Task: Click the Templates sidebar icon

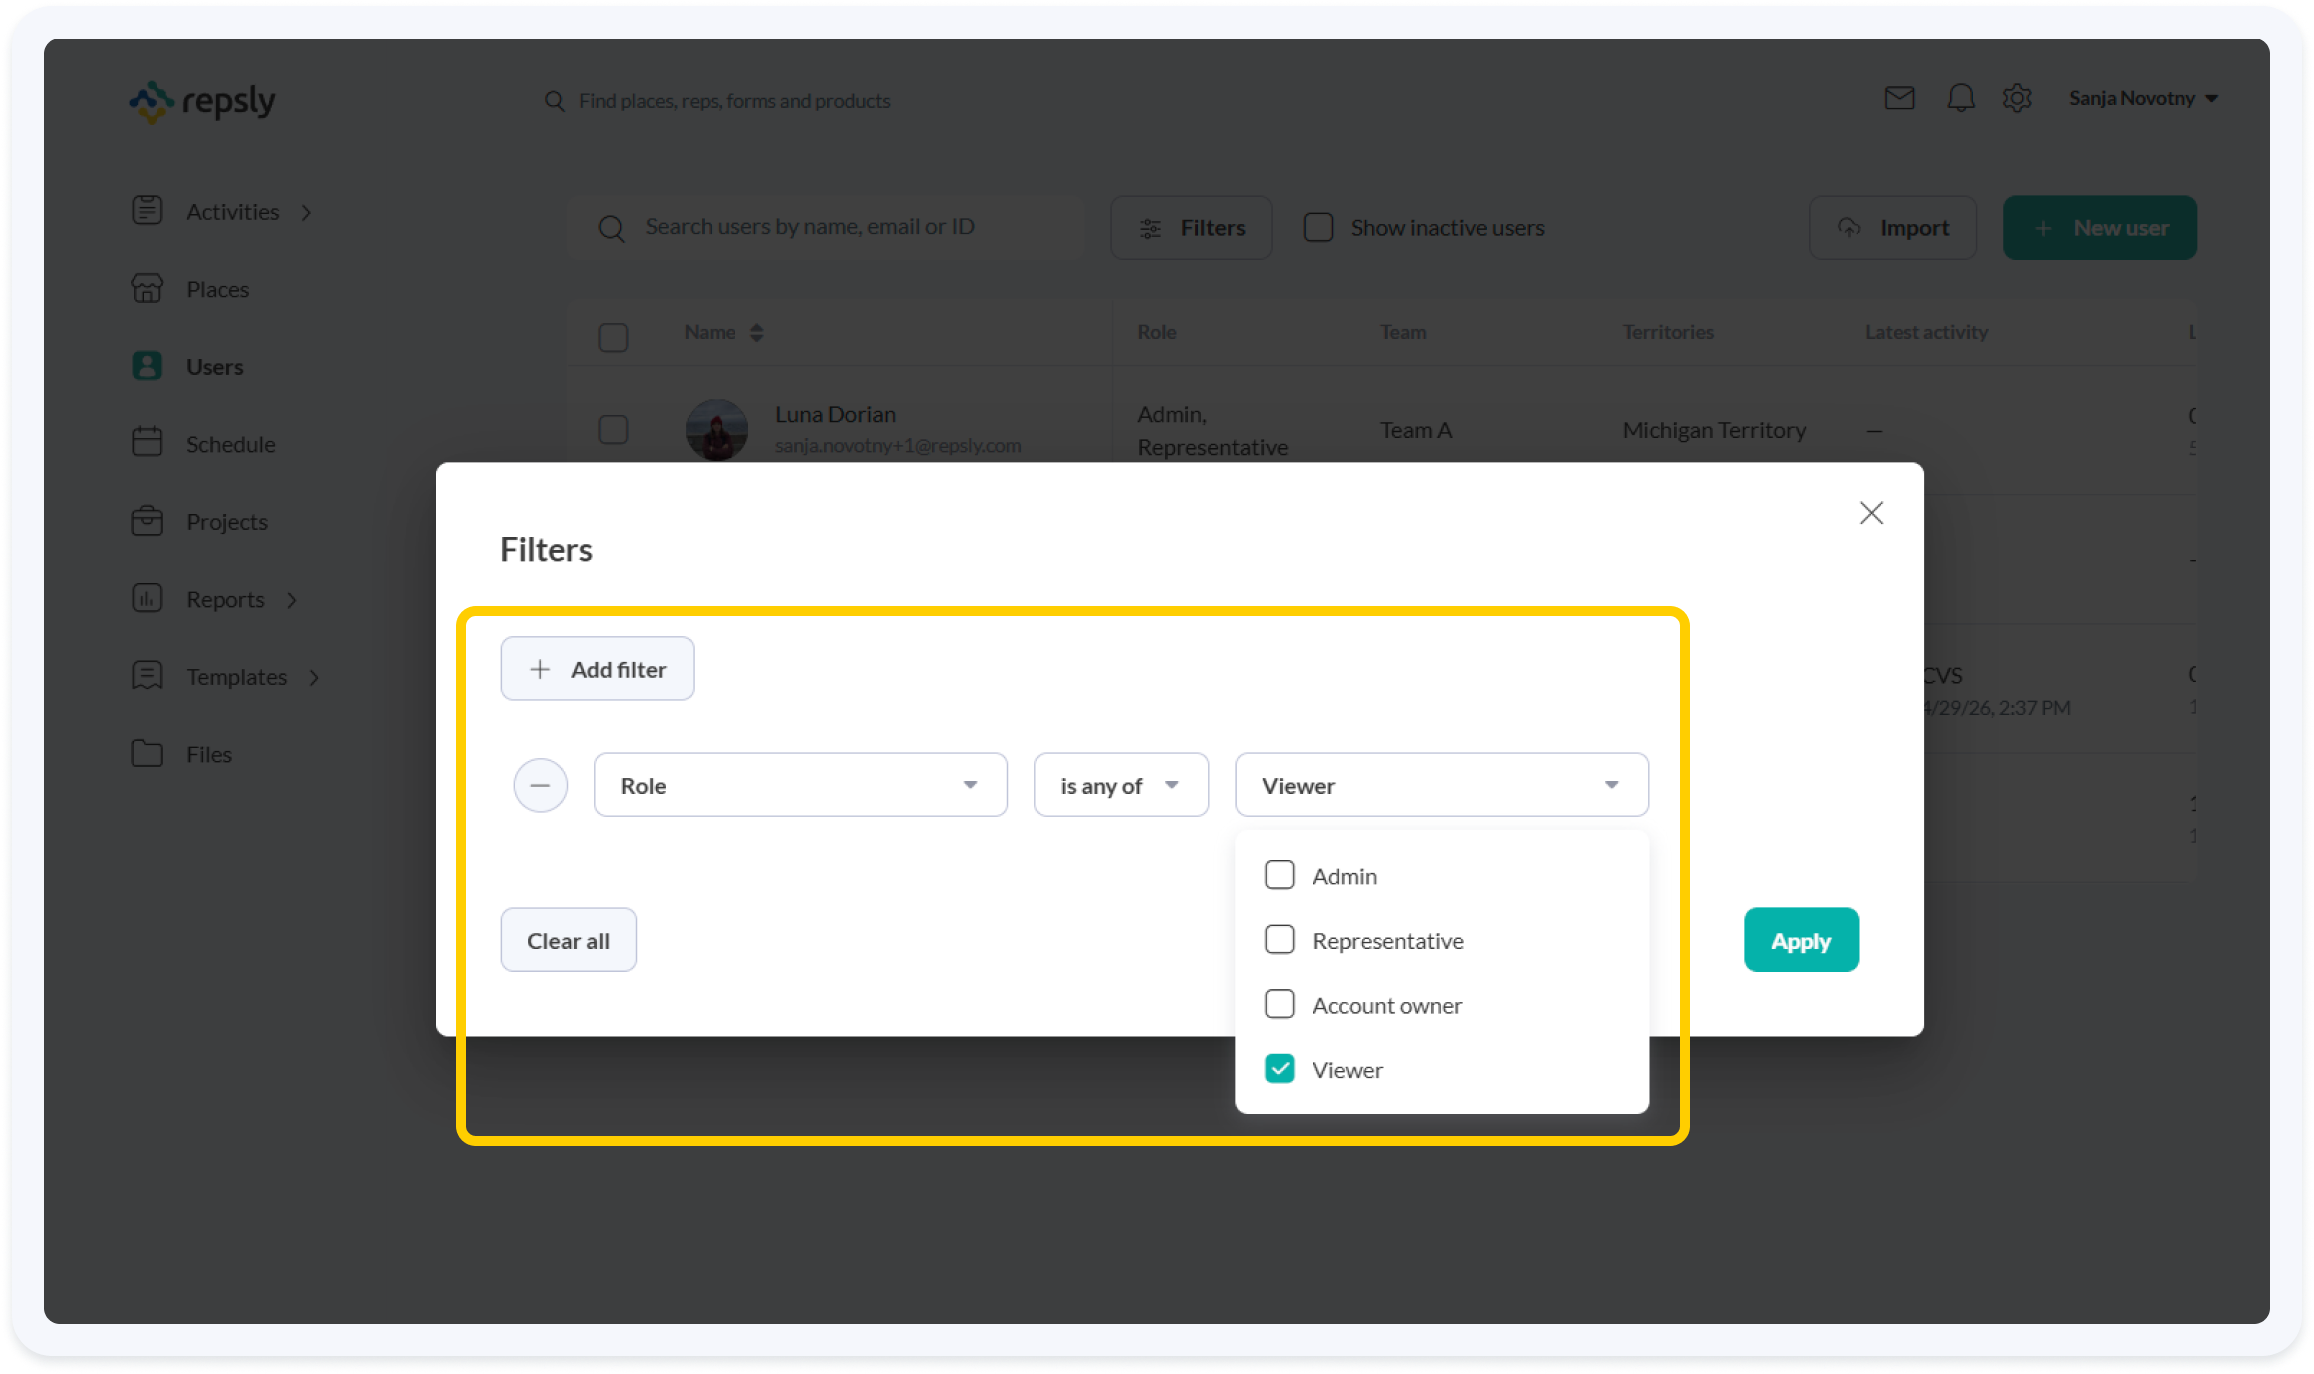Action: [147, 675]
